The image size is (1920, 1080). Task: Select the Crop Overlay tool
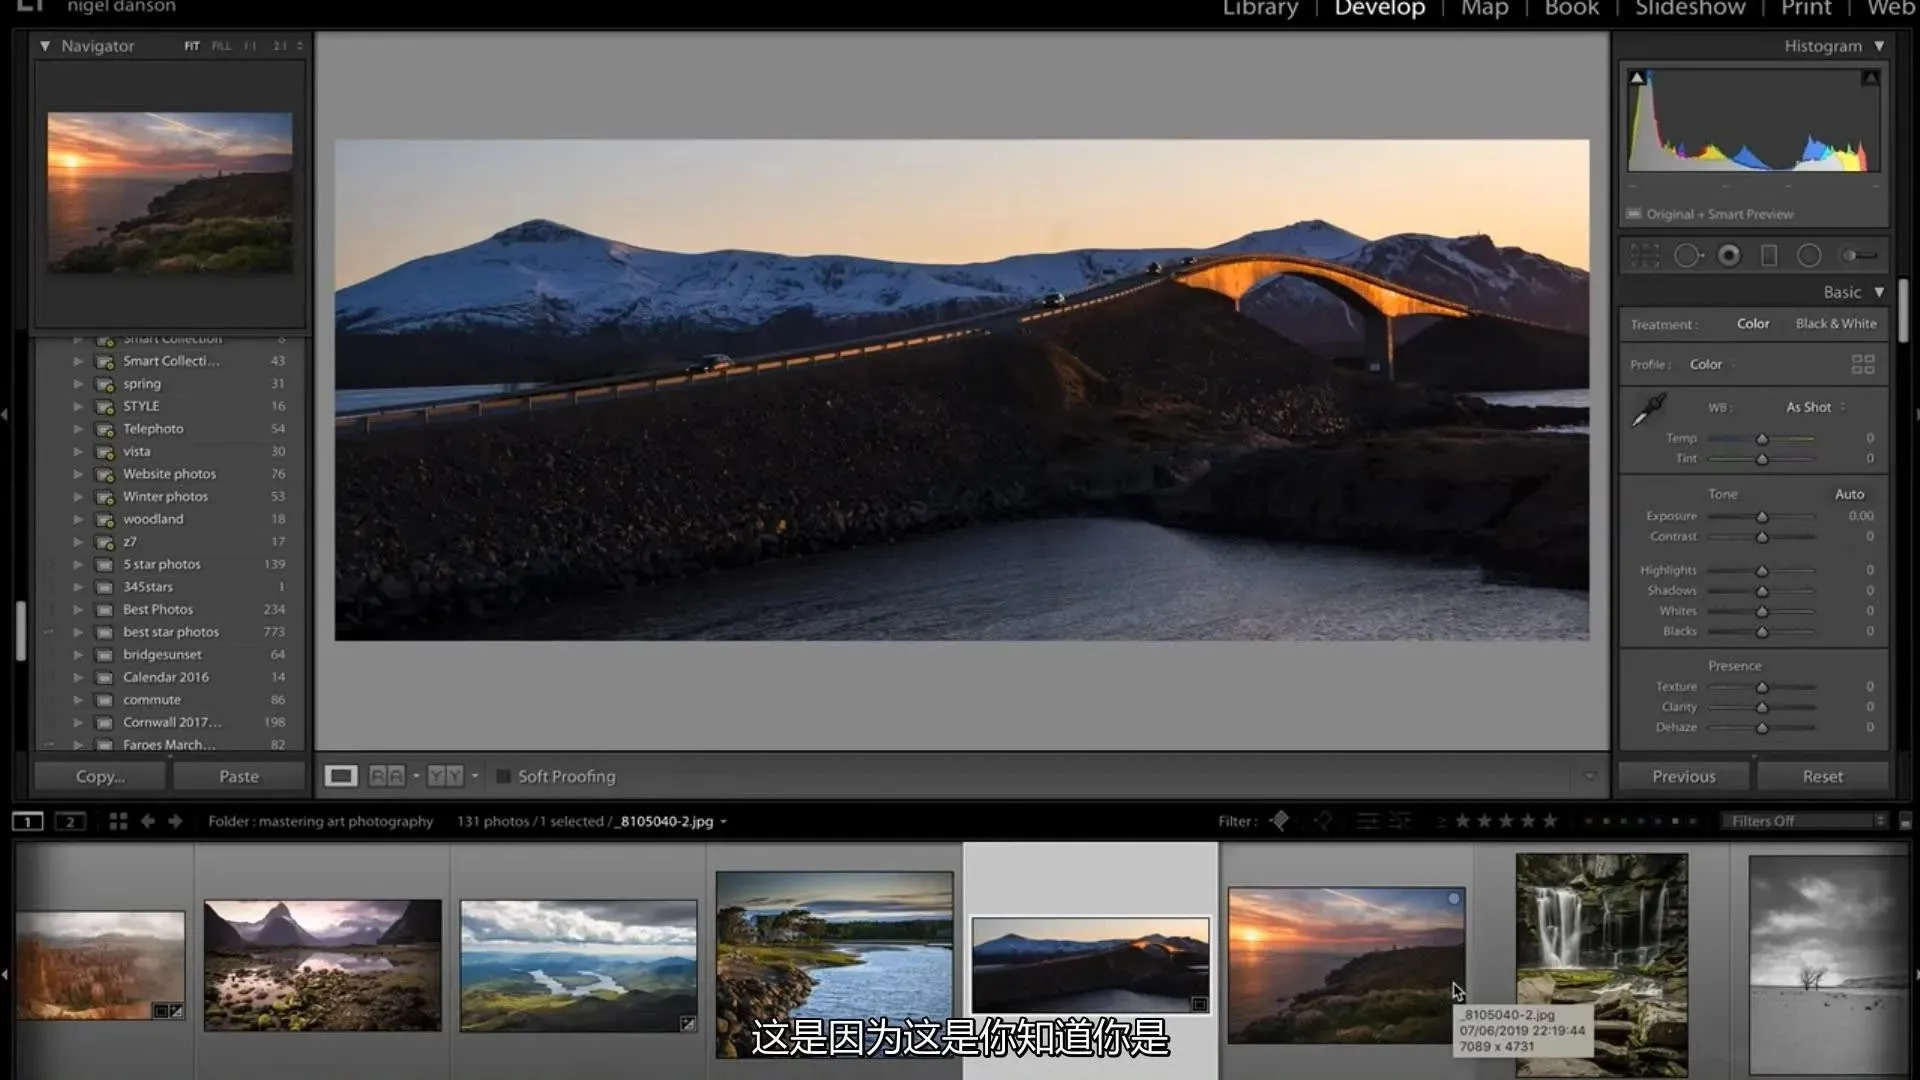coord(1645,256)
